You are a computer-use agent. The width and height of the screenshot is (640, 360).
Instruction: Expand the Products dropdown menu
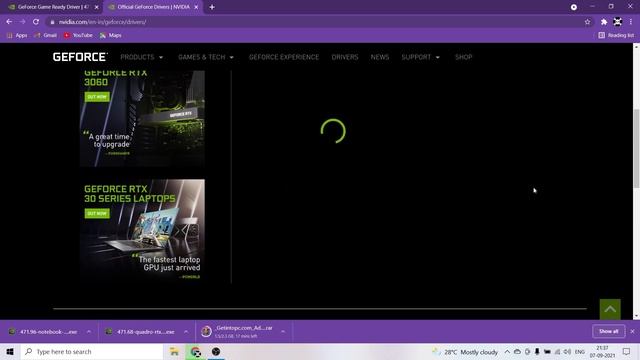tap(142, 57)
